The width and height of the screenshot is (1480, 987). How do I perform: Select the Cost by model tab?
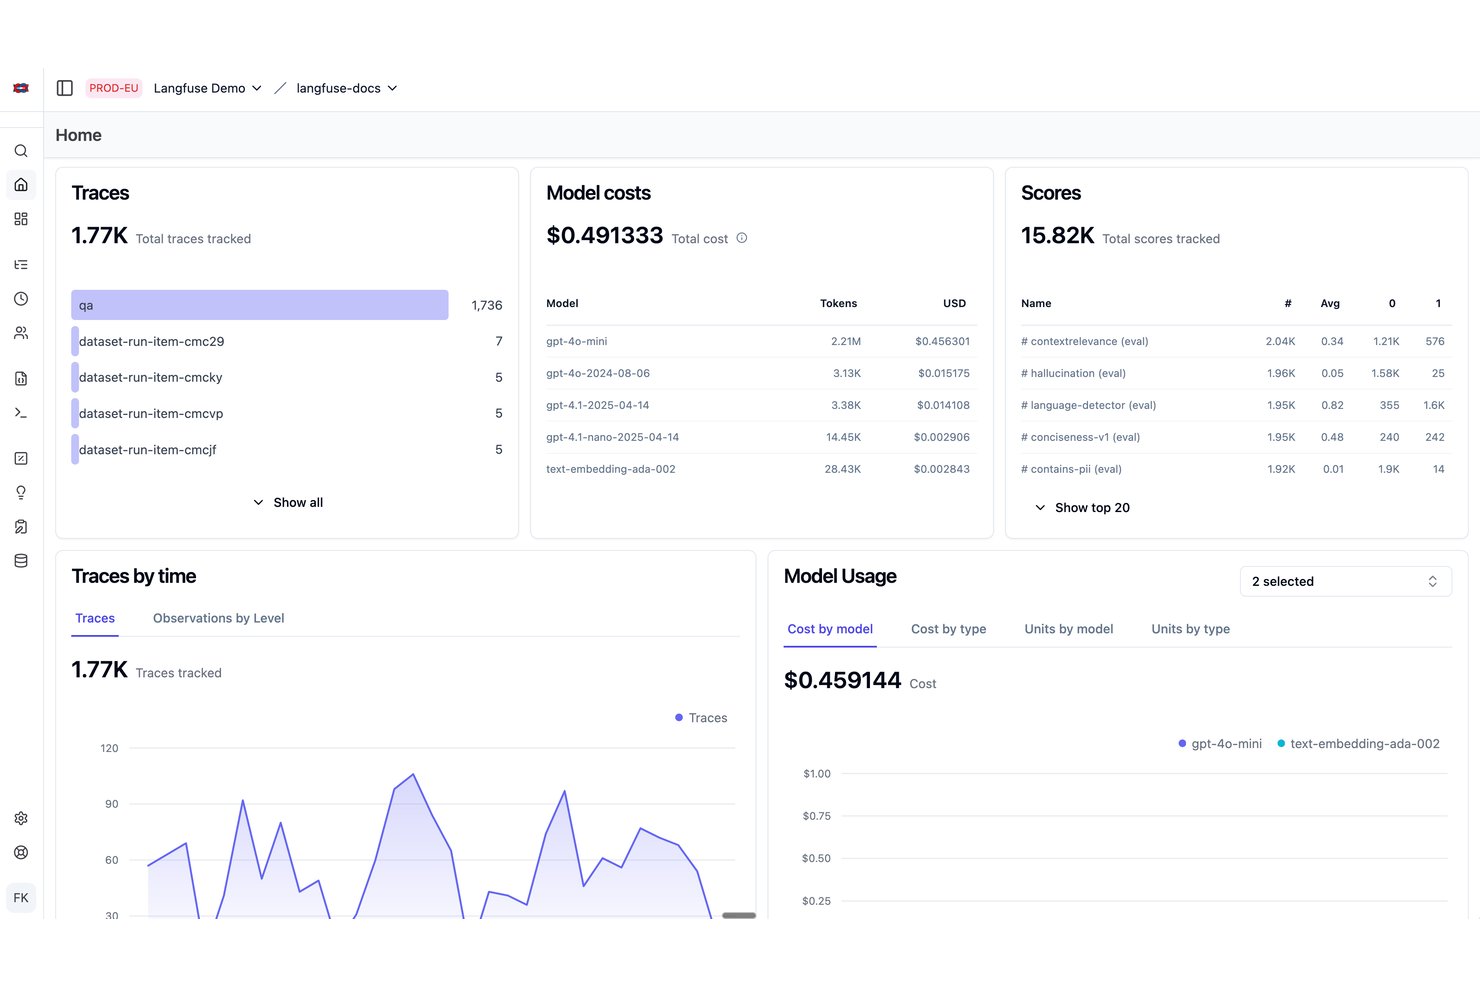(830, 630)
